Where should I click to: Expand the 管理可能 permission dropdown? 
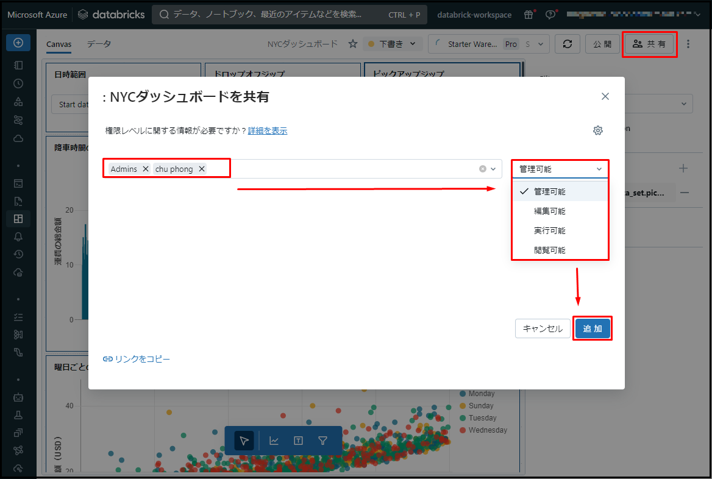tap(560, 170)
